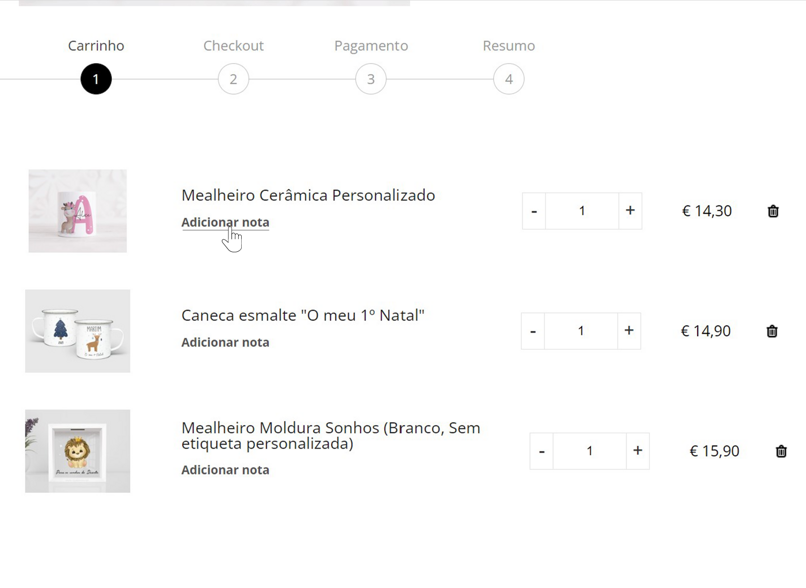This screenshot has height=588, width=806.
Task: Decrease quantity of Caneca esmalte mug
Action: coord(533,331)
